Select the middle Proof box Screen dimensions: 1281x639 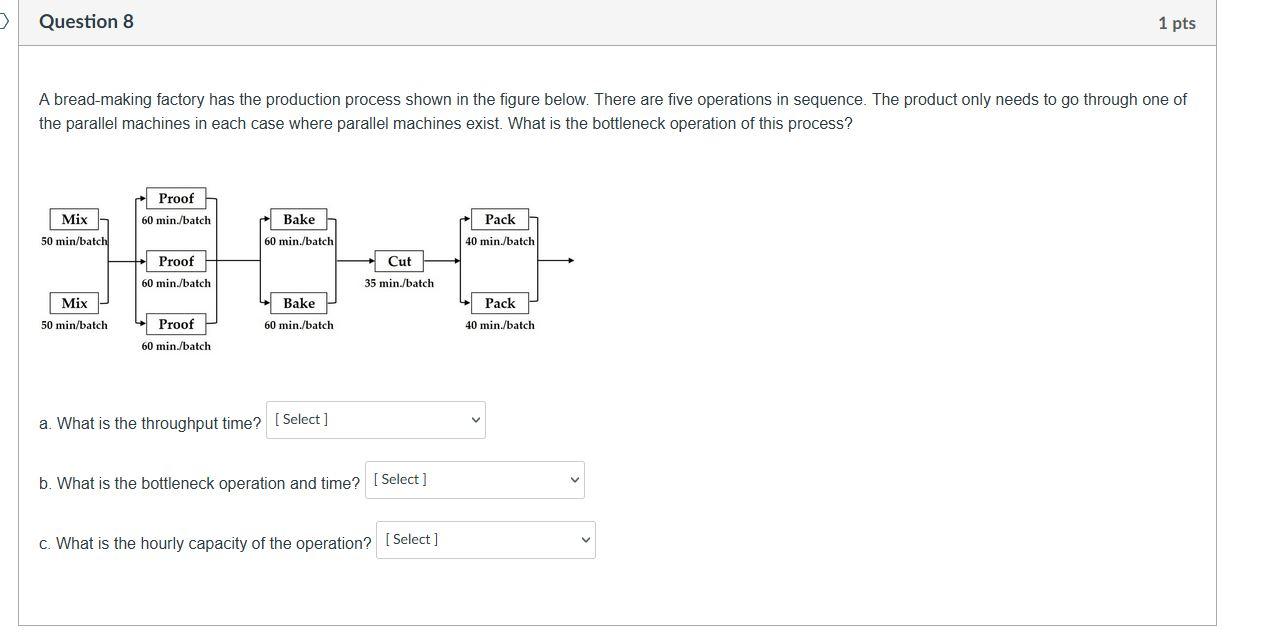point(176,261)
